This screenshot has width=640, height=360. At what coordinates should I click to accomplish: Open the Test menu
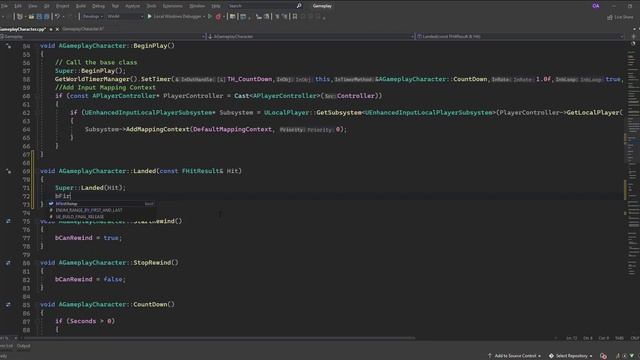click(115, 6)
